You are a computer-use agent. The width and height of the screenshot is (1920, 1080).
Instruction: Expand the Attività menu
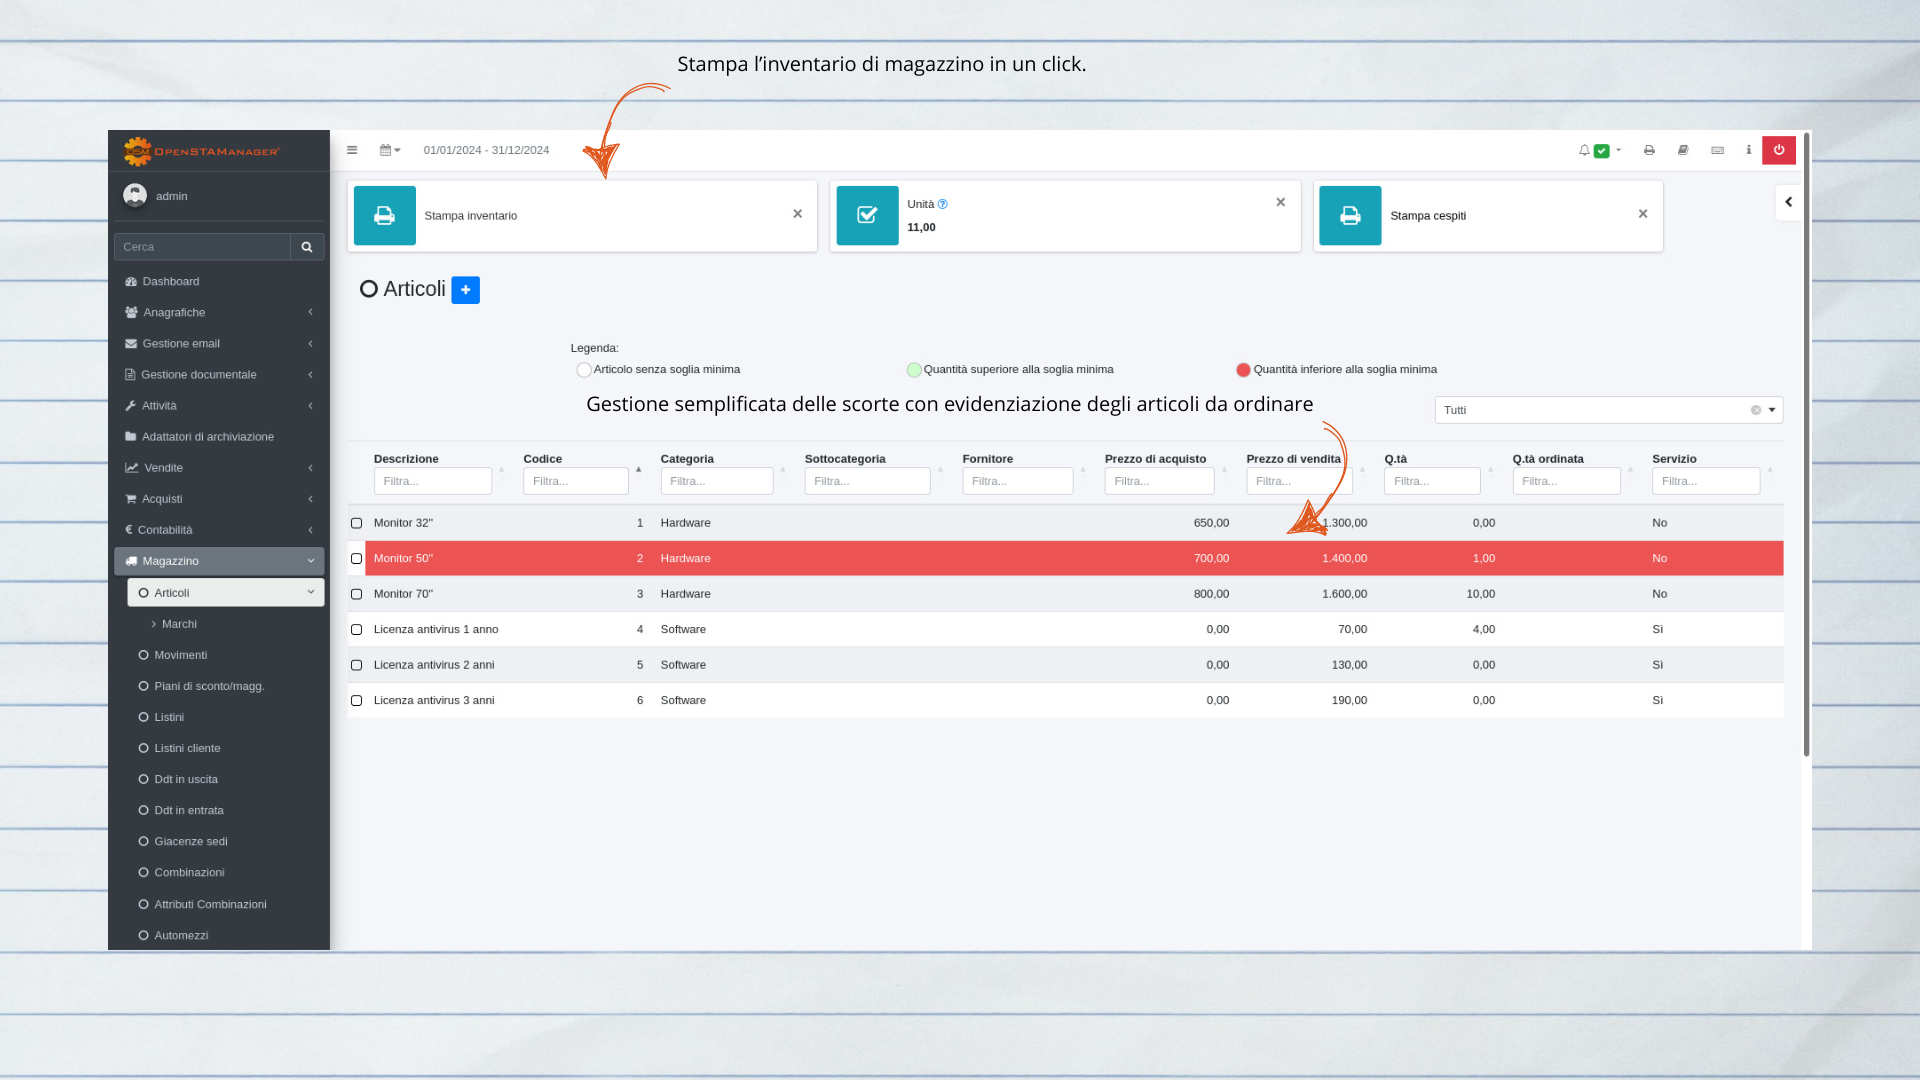click(219, 405)
